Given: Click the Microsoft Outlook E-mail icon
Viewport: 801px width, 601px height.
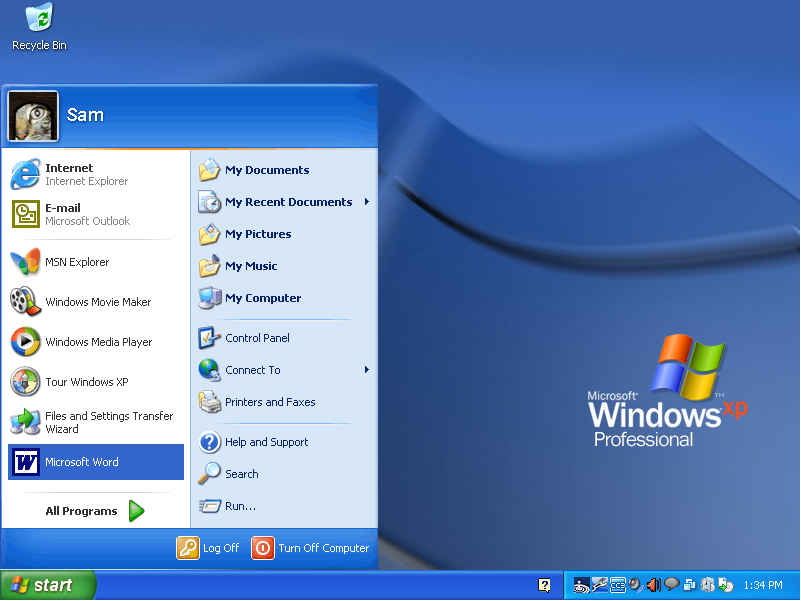Looking at the screenshot, I should pyautogui.click(x=25, y=214).
